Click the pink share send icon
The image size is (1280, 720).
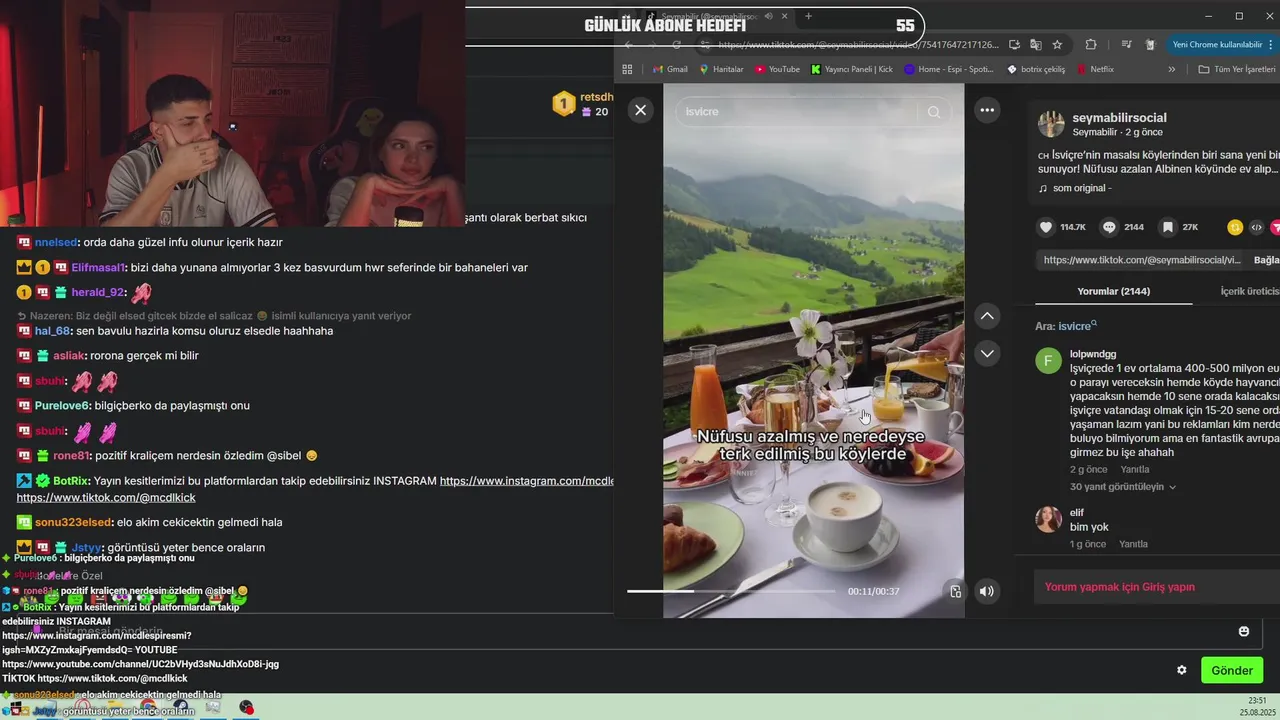[x=1276, y=227]
